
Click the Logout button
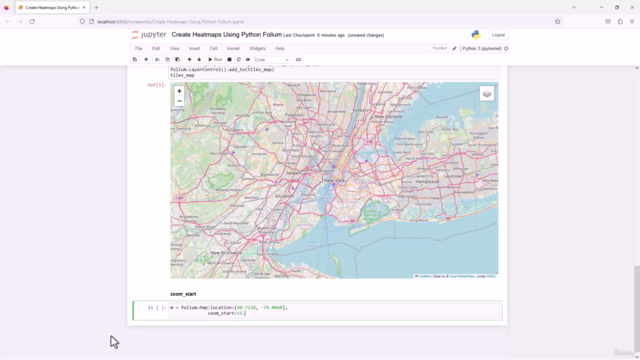(498, 35)
